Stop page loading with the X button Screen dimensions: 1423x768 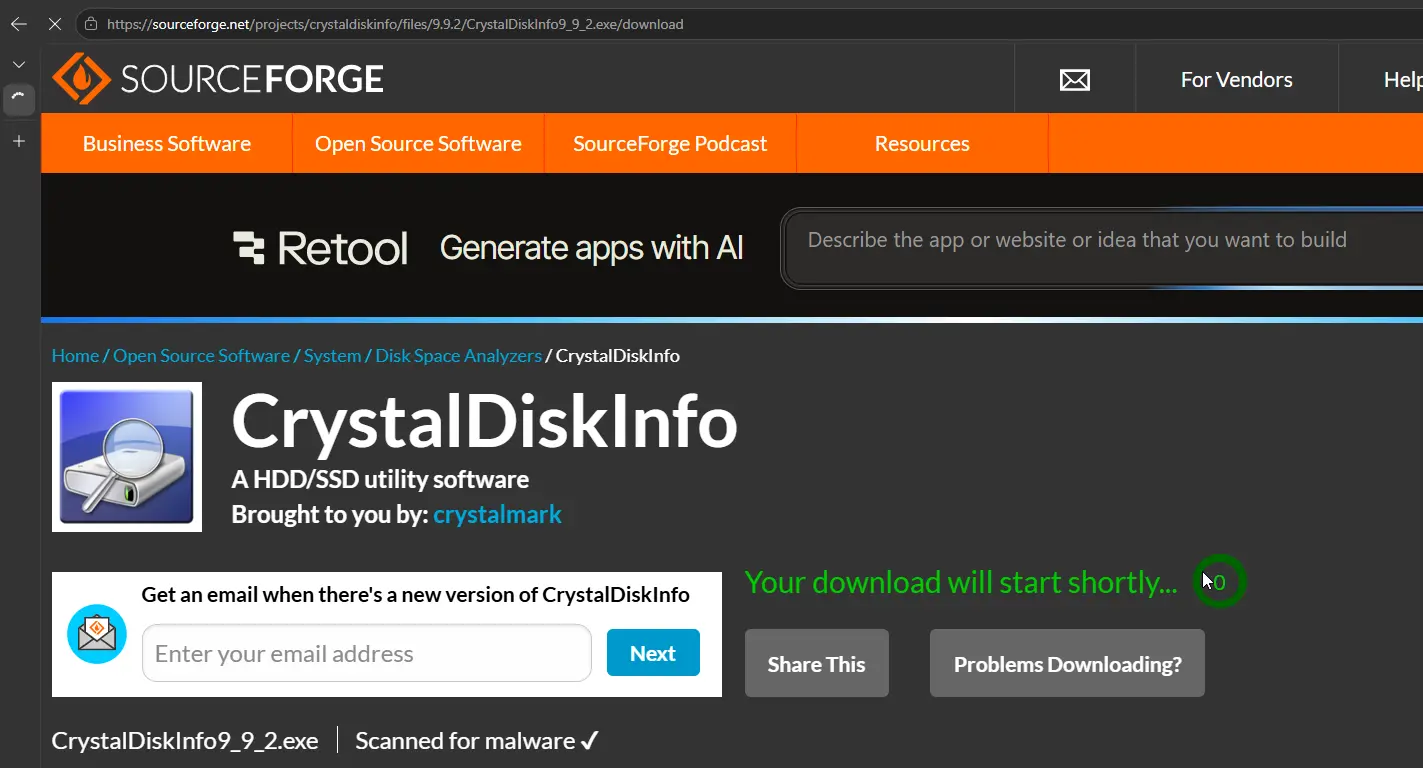55,24
